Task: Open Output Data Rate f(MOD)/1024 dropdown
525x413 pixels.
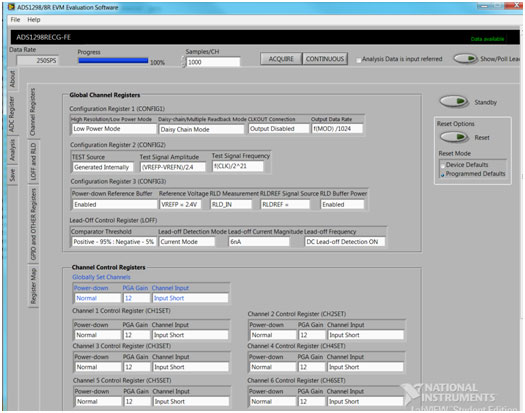Action: click(x=337, y=129)
